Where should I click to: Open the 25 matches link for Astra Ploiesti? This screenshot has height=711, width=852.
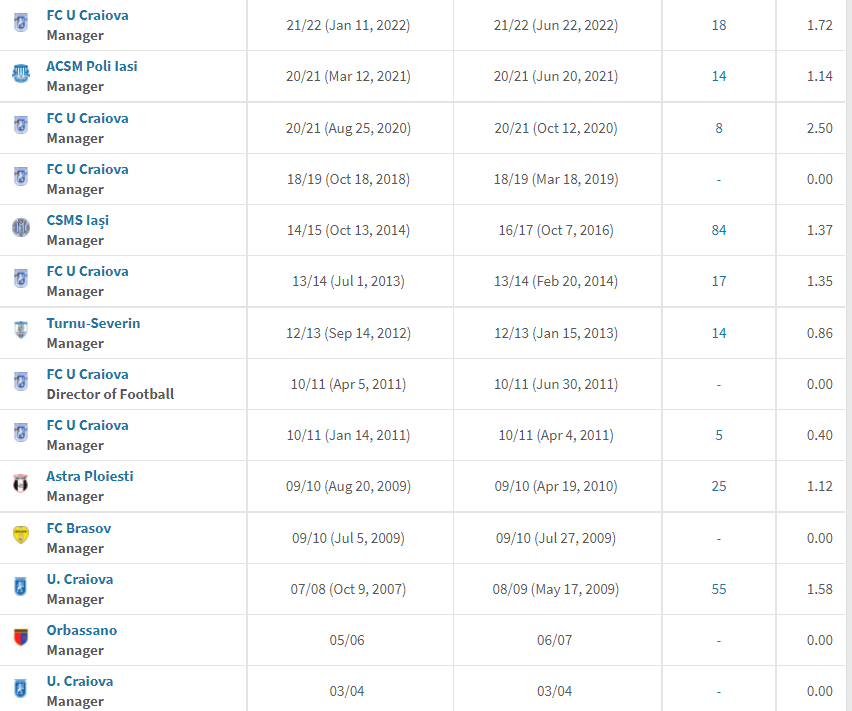[x=719, y=486]
